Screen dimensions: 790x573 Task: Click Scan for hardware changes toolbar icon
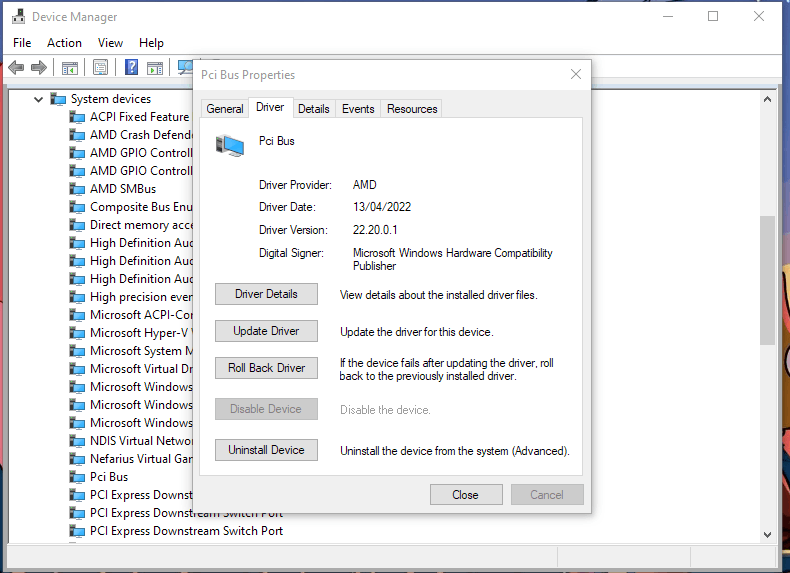pos(185,68)
